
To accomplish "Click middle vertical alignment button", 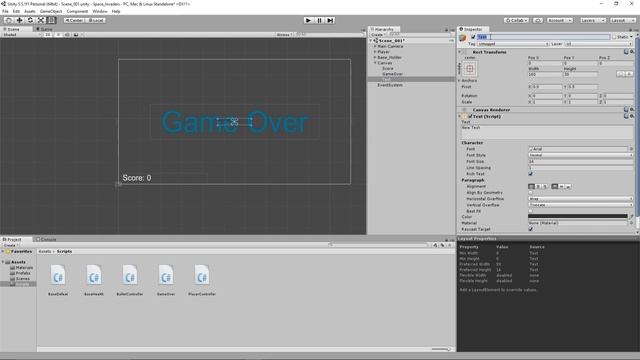I will coord(561,186).
